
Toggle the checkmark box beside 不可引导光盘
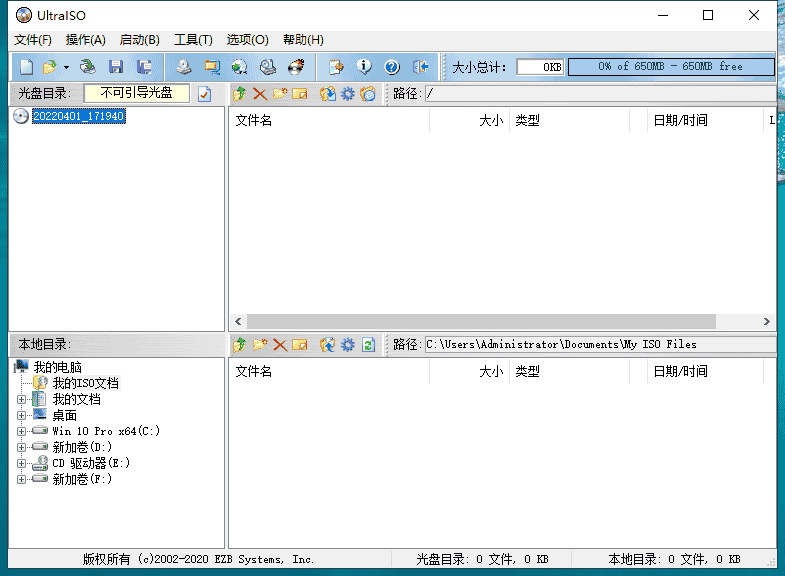205,94
